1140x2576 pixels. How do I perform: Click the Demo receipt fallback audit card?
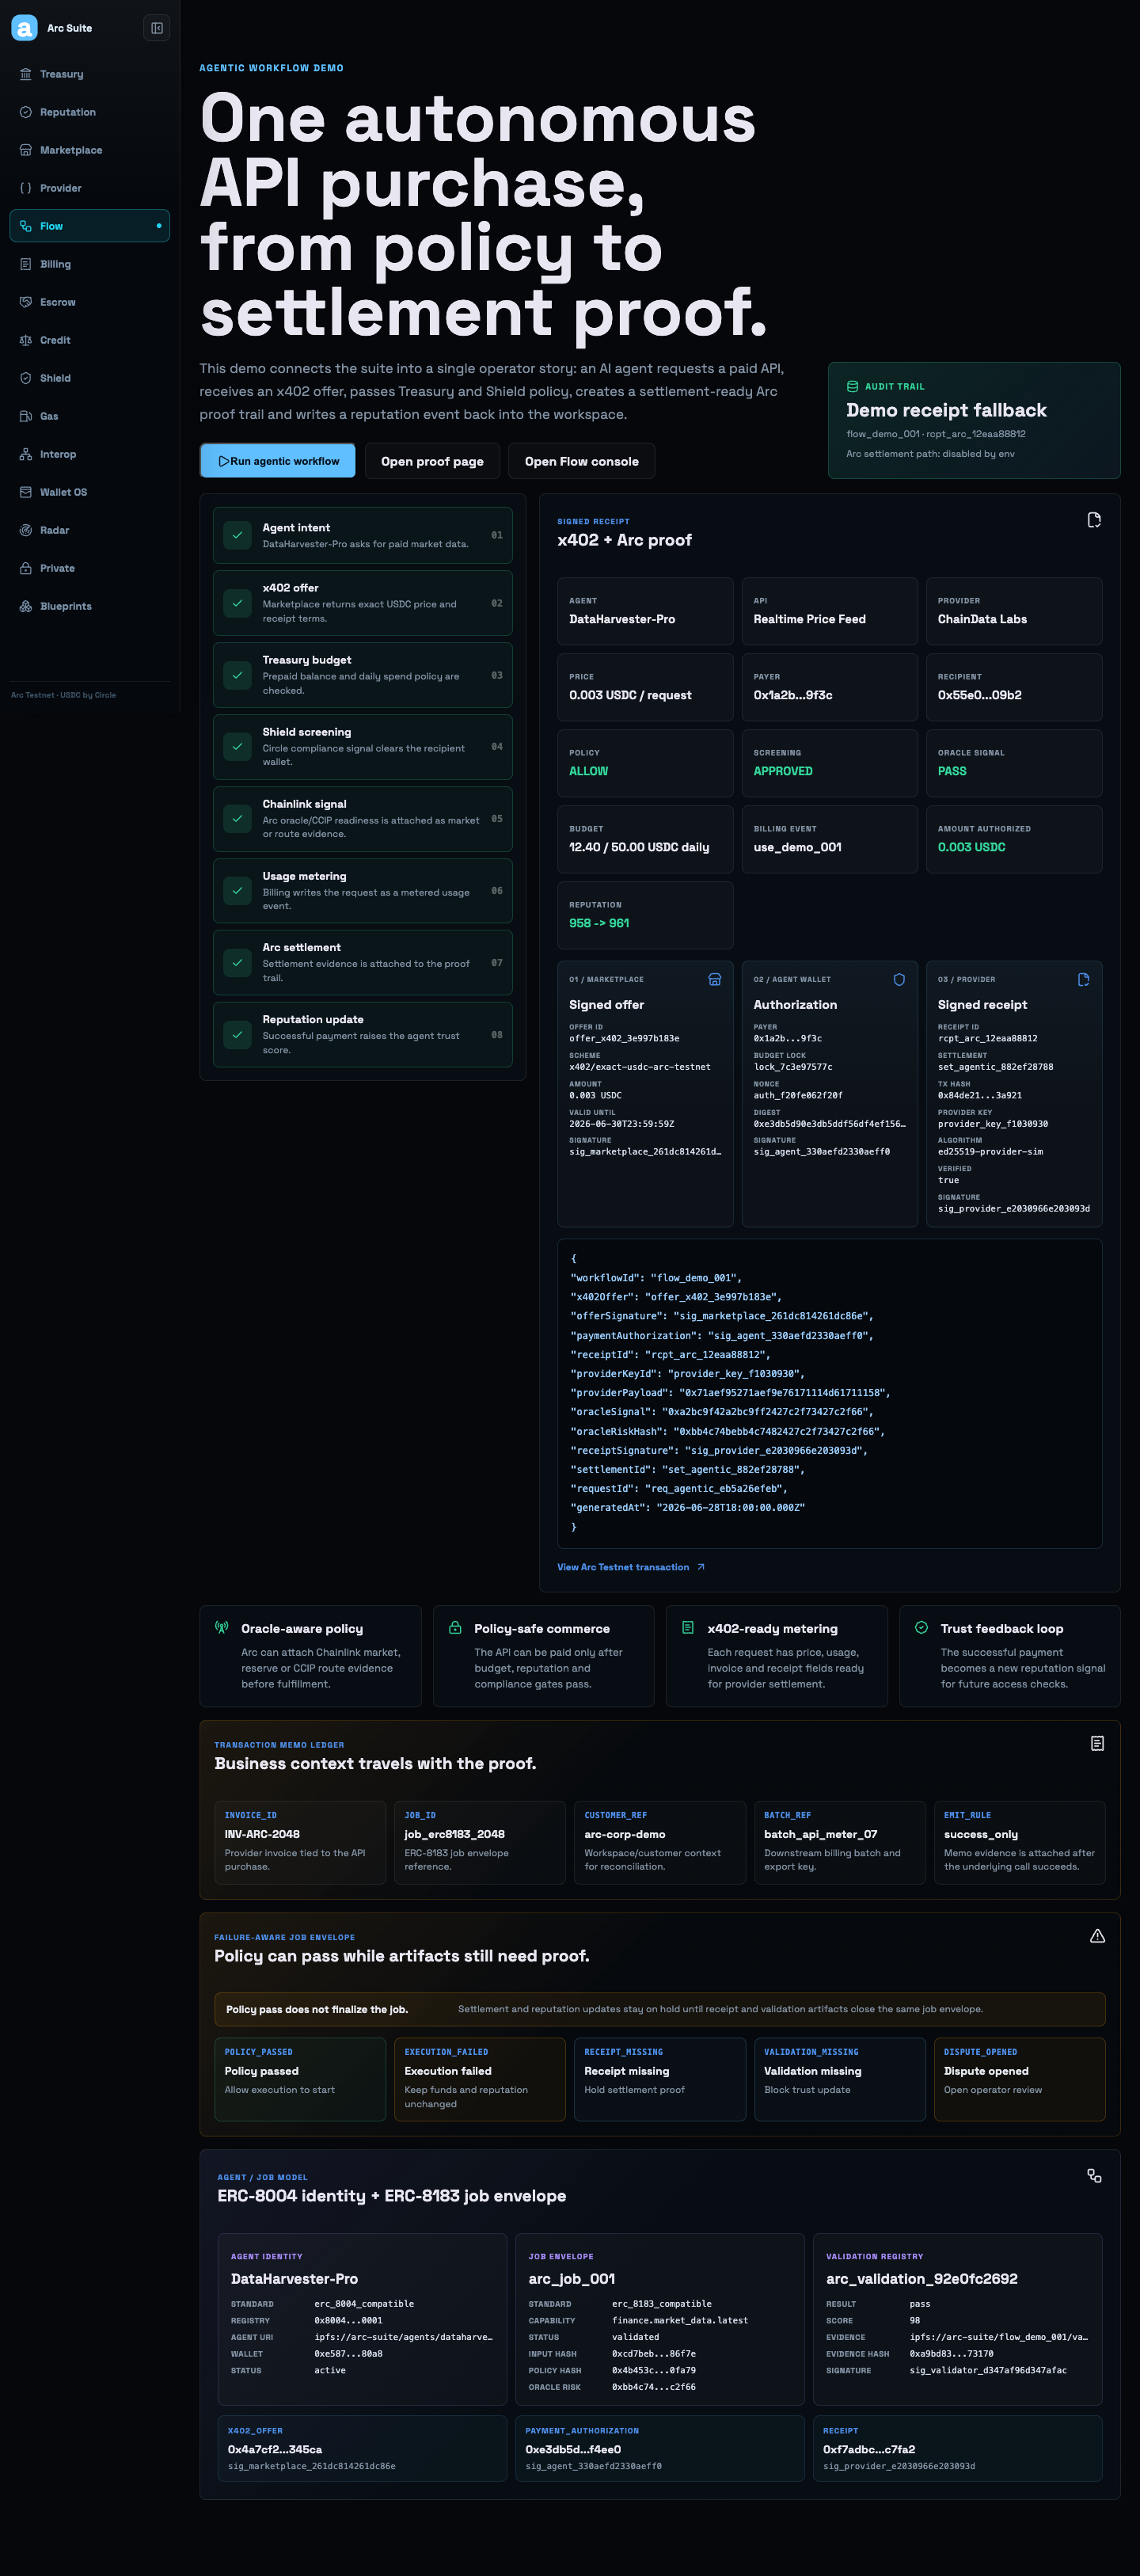tap(974, 420)
